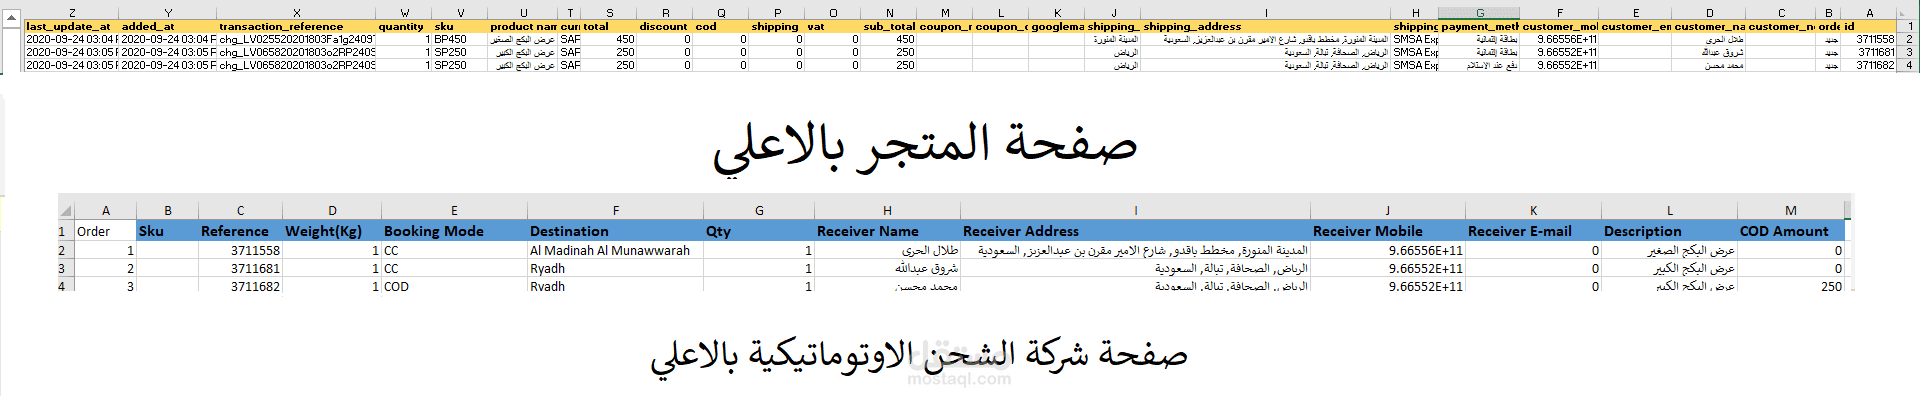
Task: Click the scroll-up arrow beside the store sheet
Action: 11,16
